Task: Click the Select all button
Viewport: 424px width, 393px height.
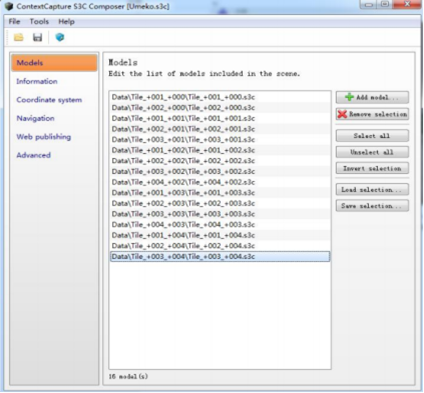Action: [x=372, y=136]
